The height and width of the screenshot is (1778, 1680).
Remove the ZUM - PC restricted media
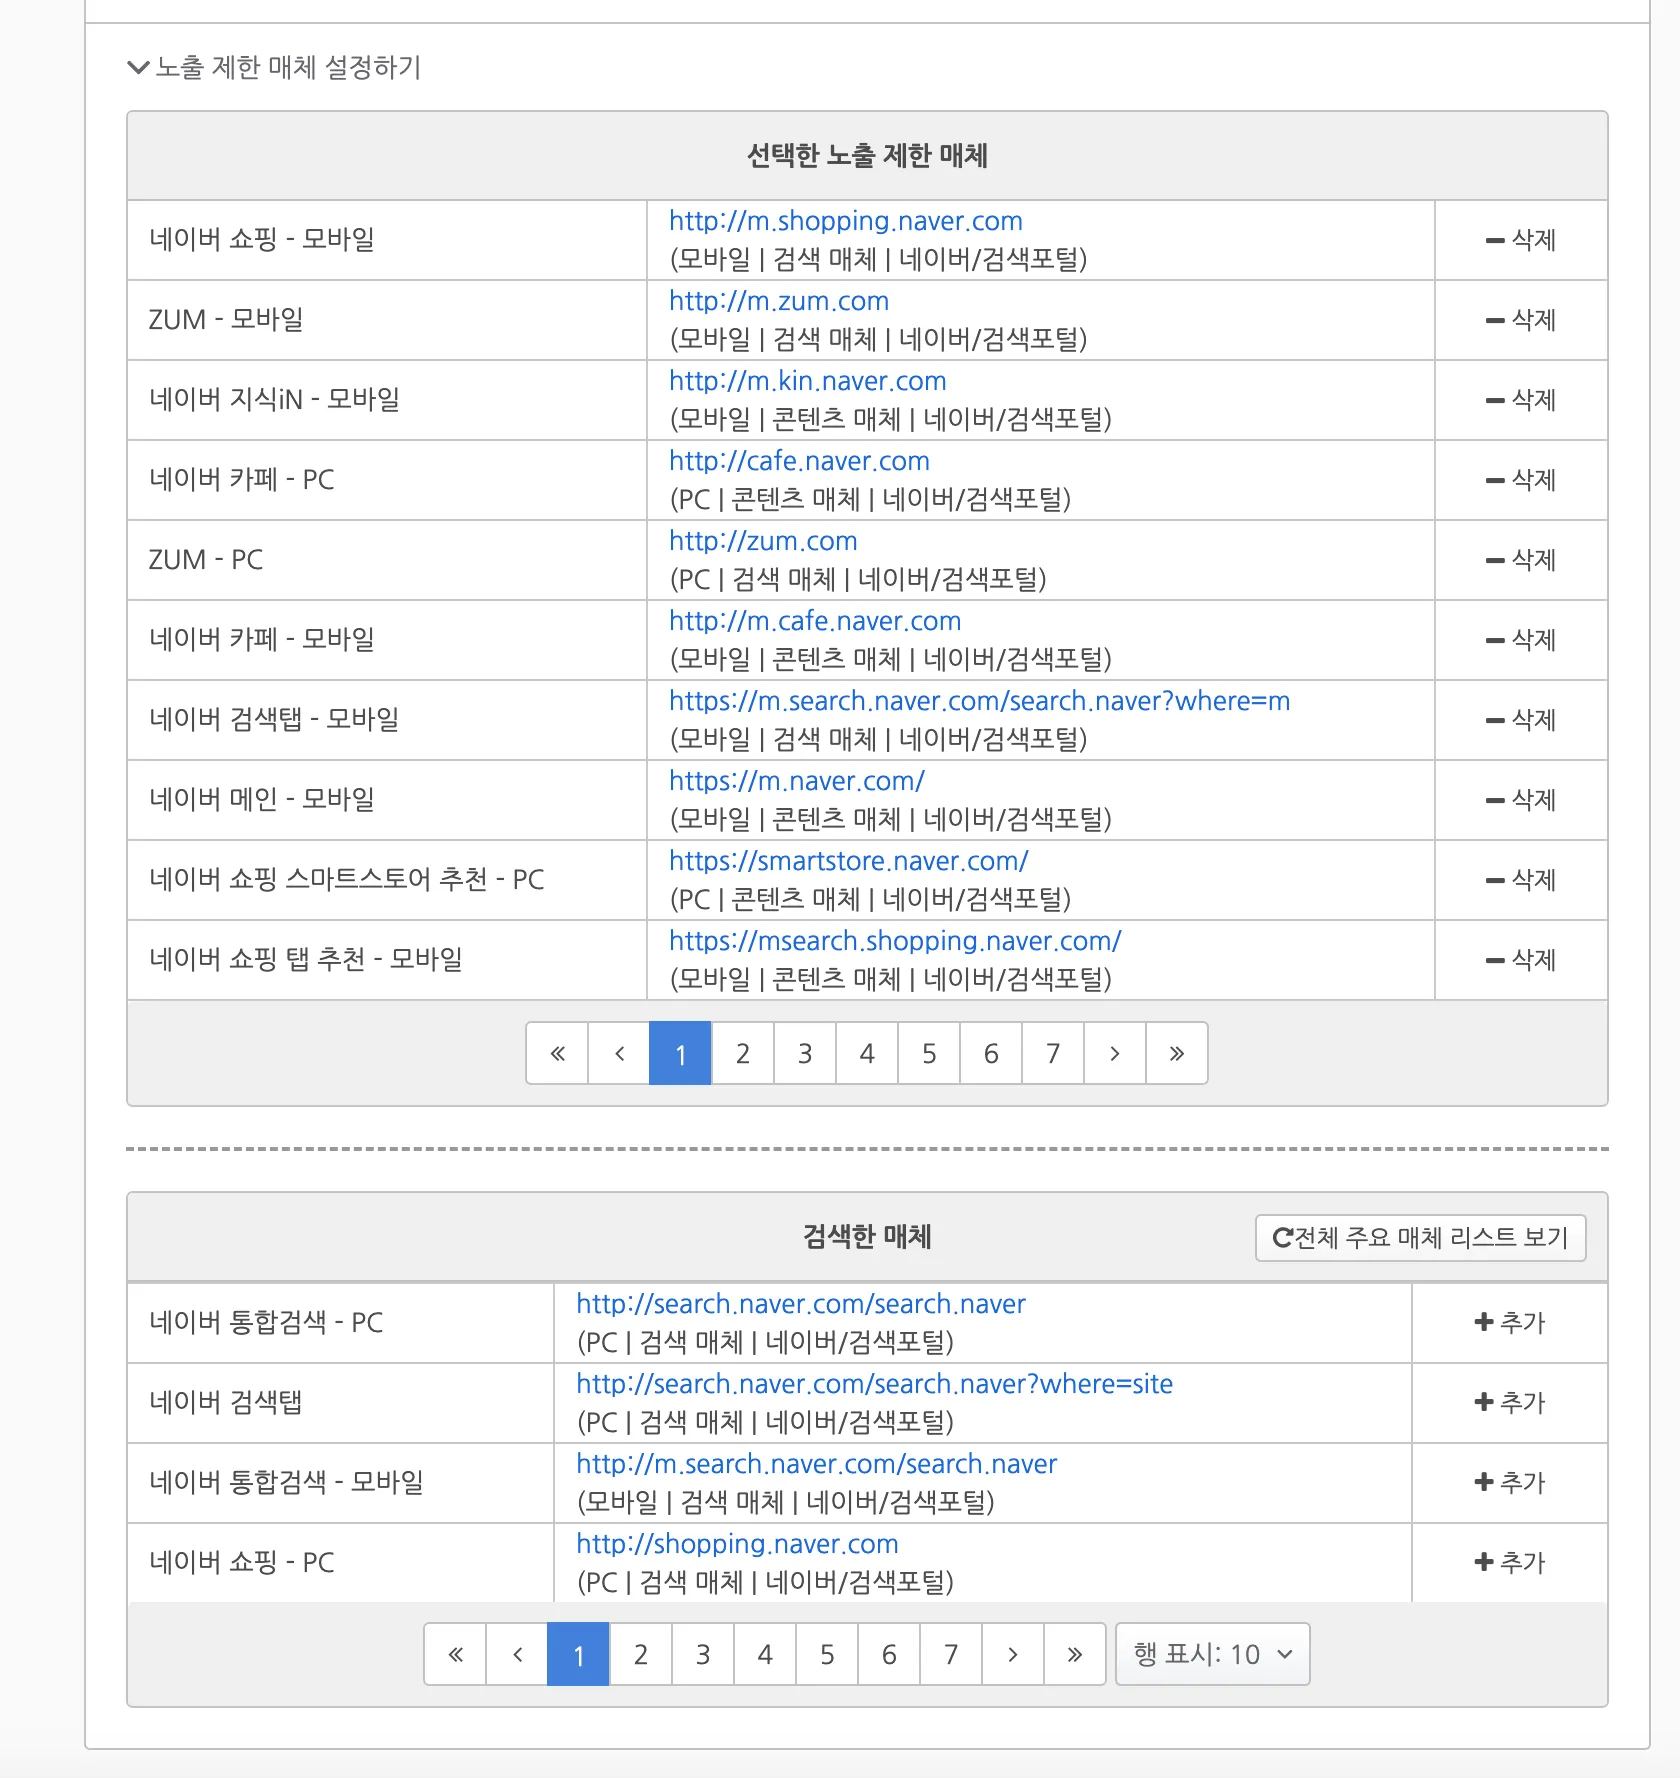tap(1520, 560)
